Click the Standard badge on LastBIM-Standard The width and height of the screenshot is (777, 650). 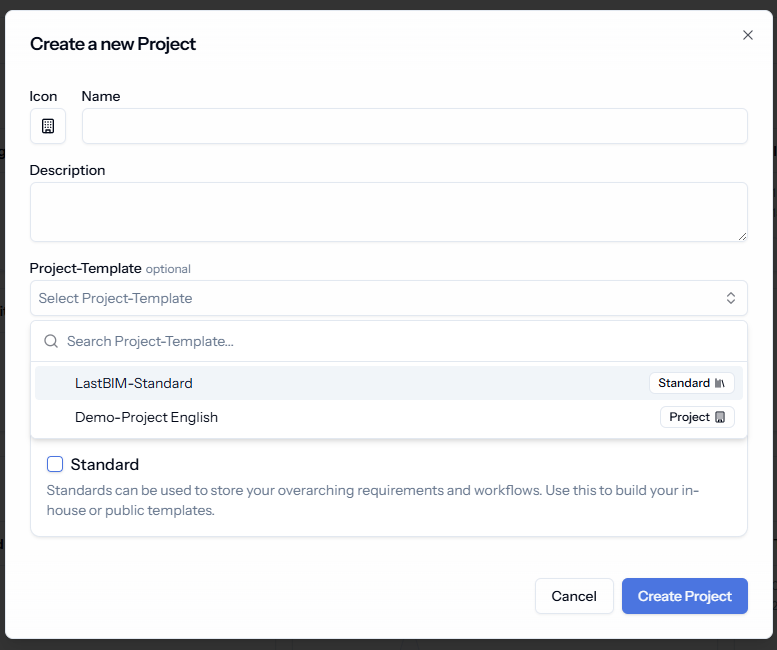click(692, 383)
